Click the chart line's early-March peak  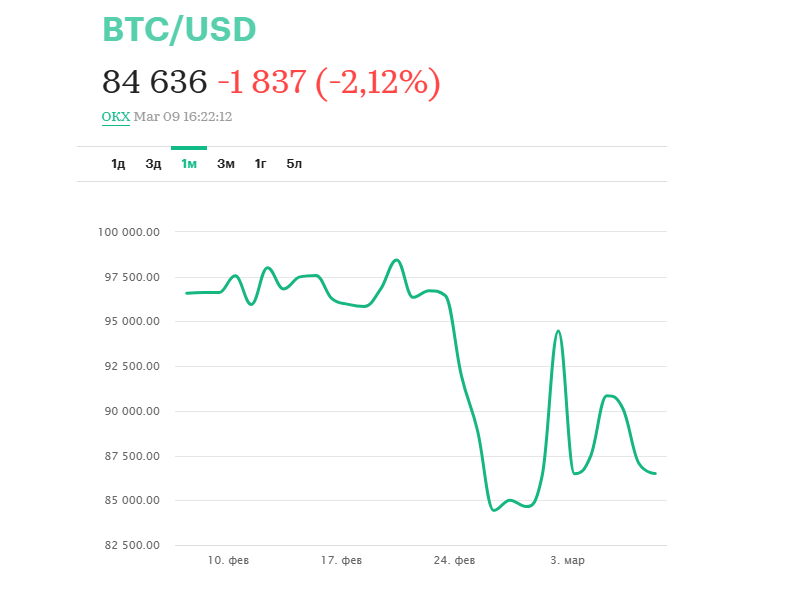(x=558, y=331)
